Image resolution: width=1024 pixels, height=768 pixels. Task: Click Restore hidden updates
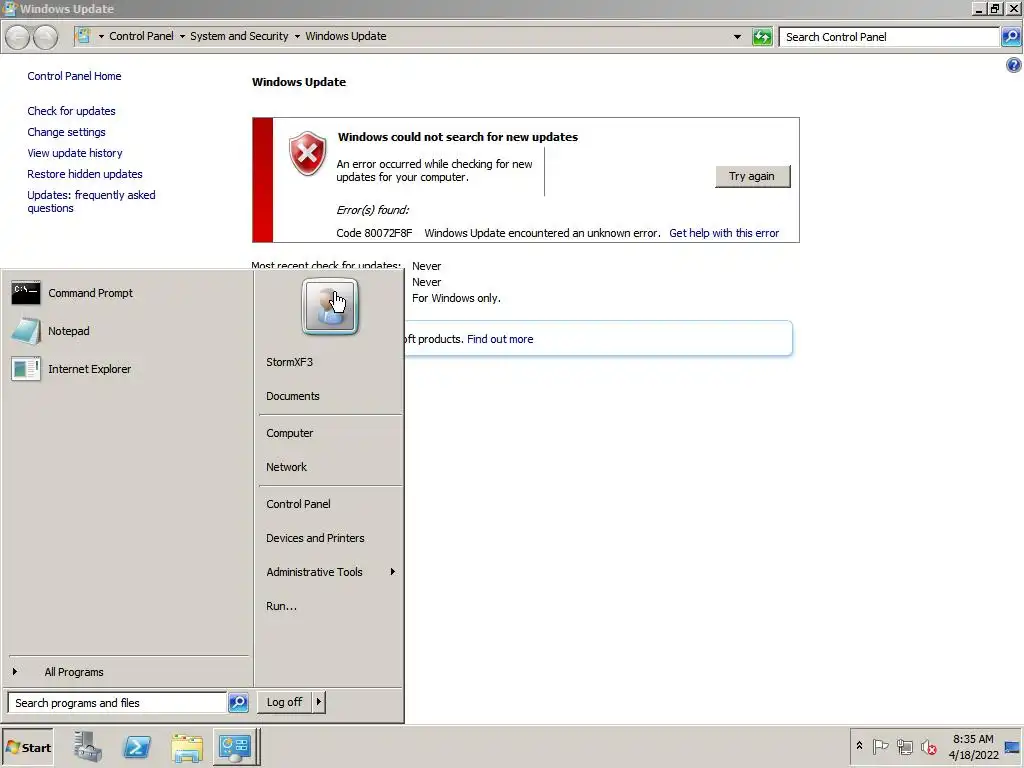point(85,174)
